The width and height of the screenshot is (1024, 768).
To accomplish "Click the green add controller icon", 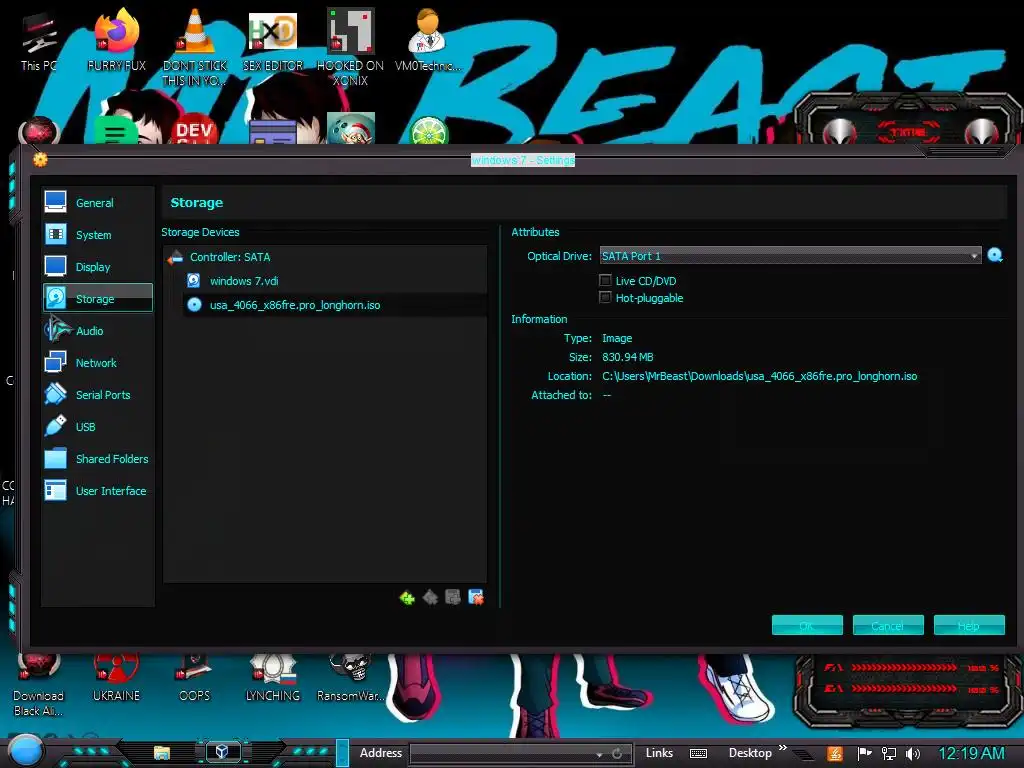I will (x=407, y=598).
